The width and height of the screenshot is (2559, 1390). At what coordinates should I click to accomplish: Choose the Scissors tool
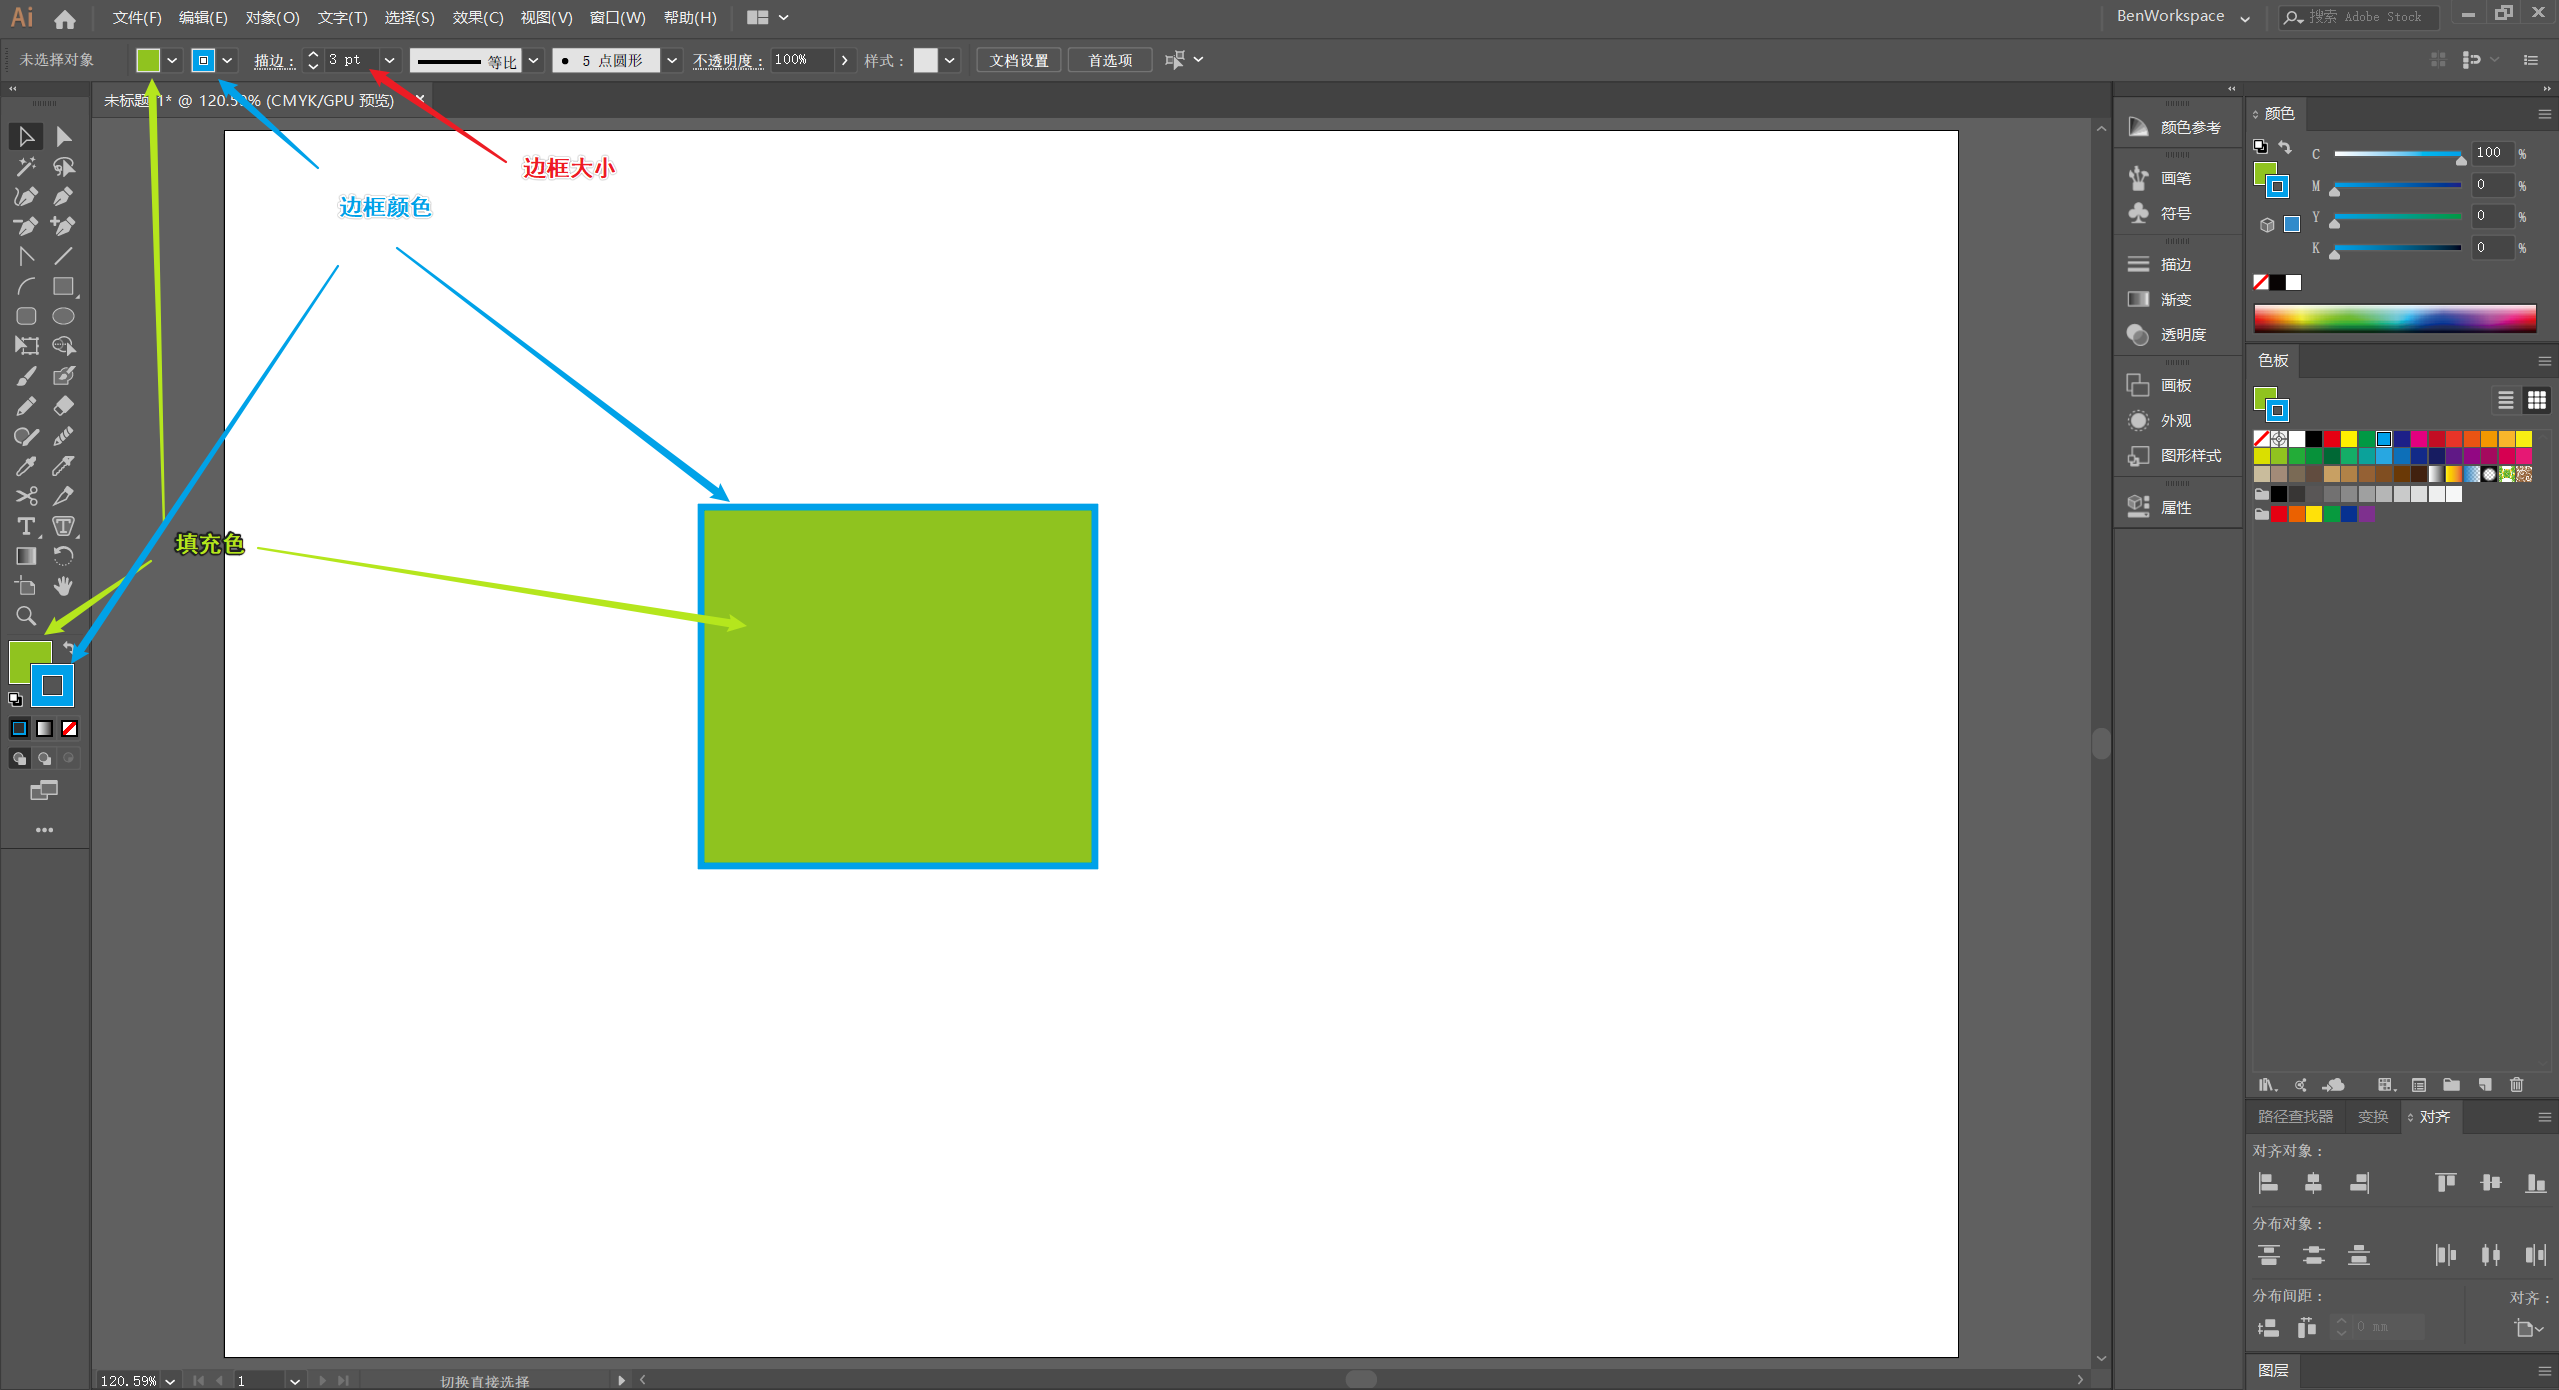26,496
